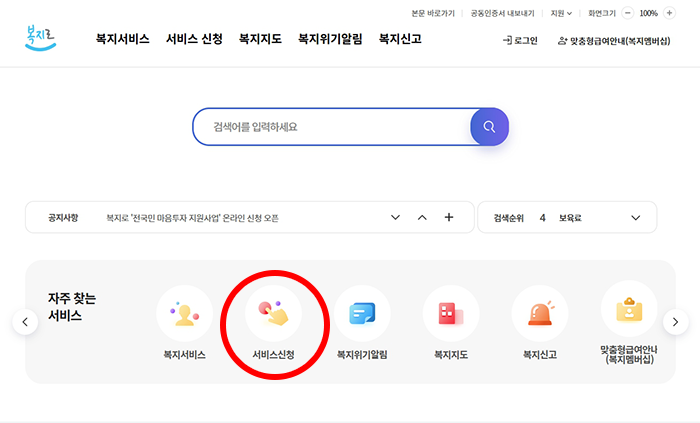Open the 복지위기알림 chat icon

tap(362, 313)
